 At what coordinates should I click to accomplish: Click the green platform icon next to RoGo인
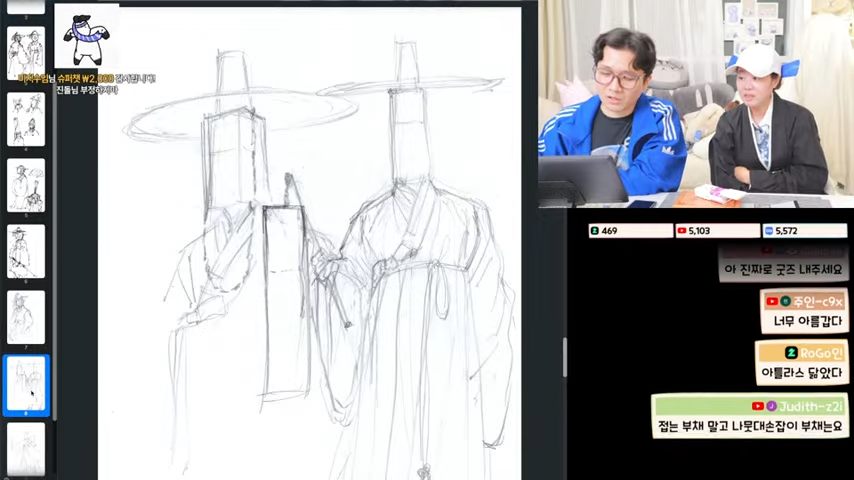point(791,353)
